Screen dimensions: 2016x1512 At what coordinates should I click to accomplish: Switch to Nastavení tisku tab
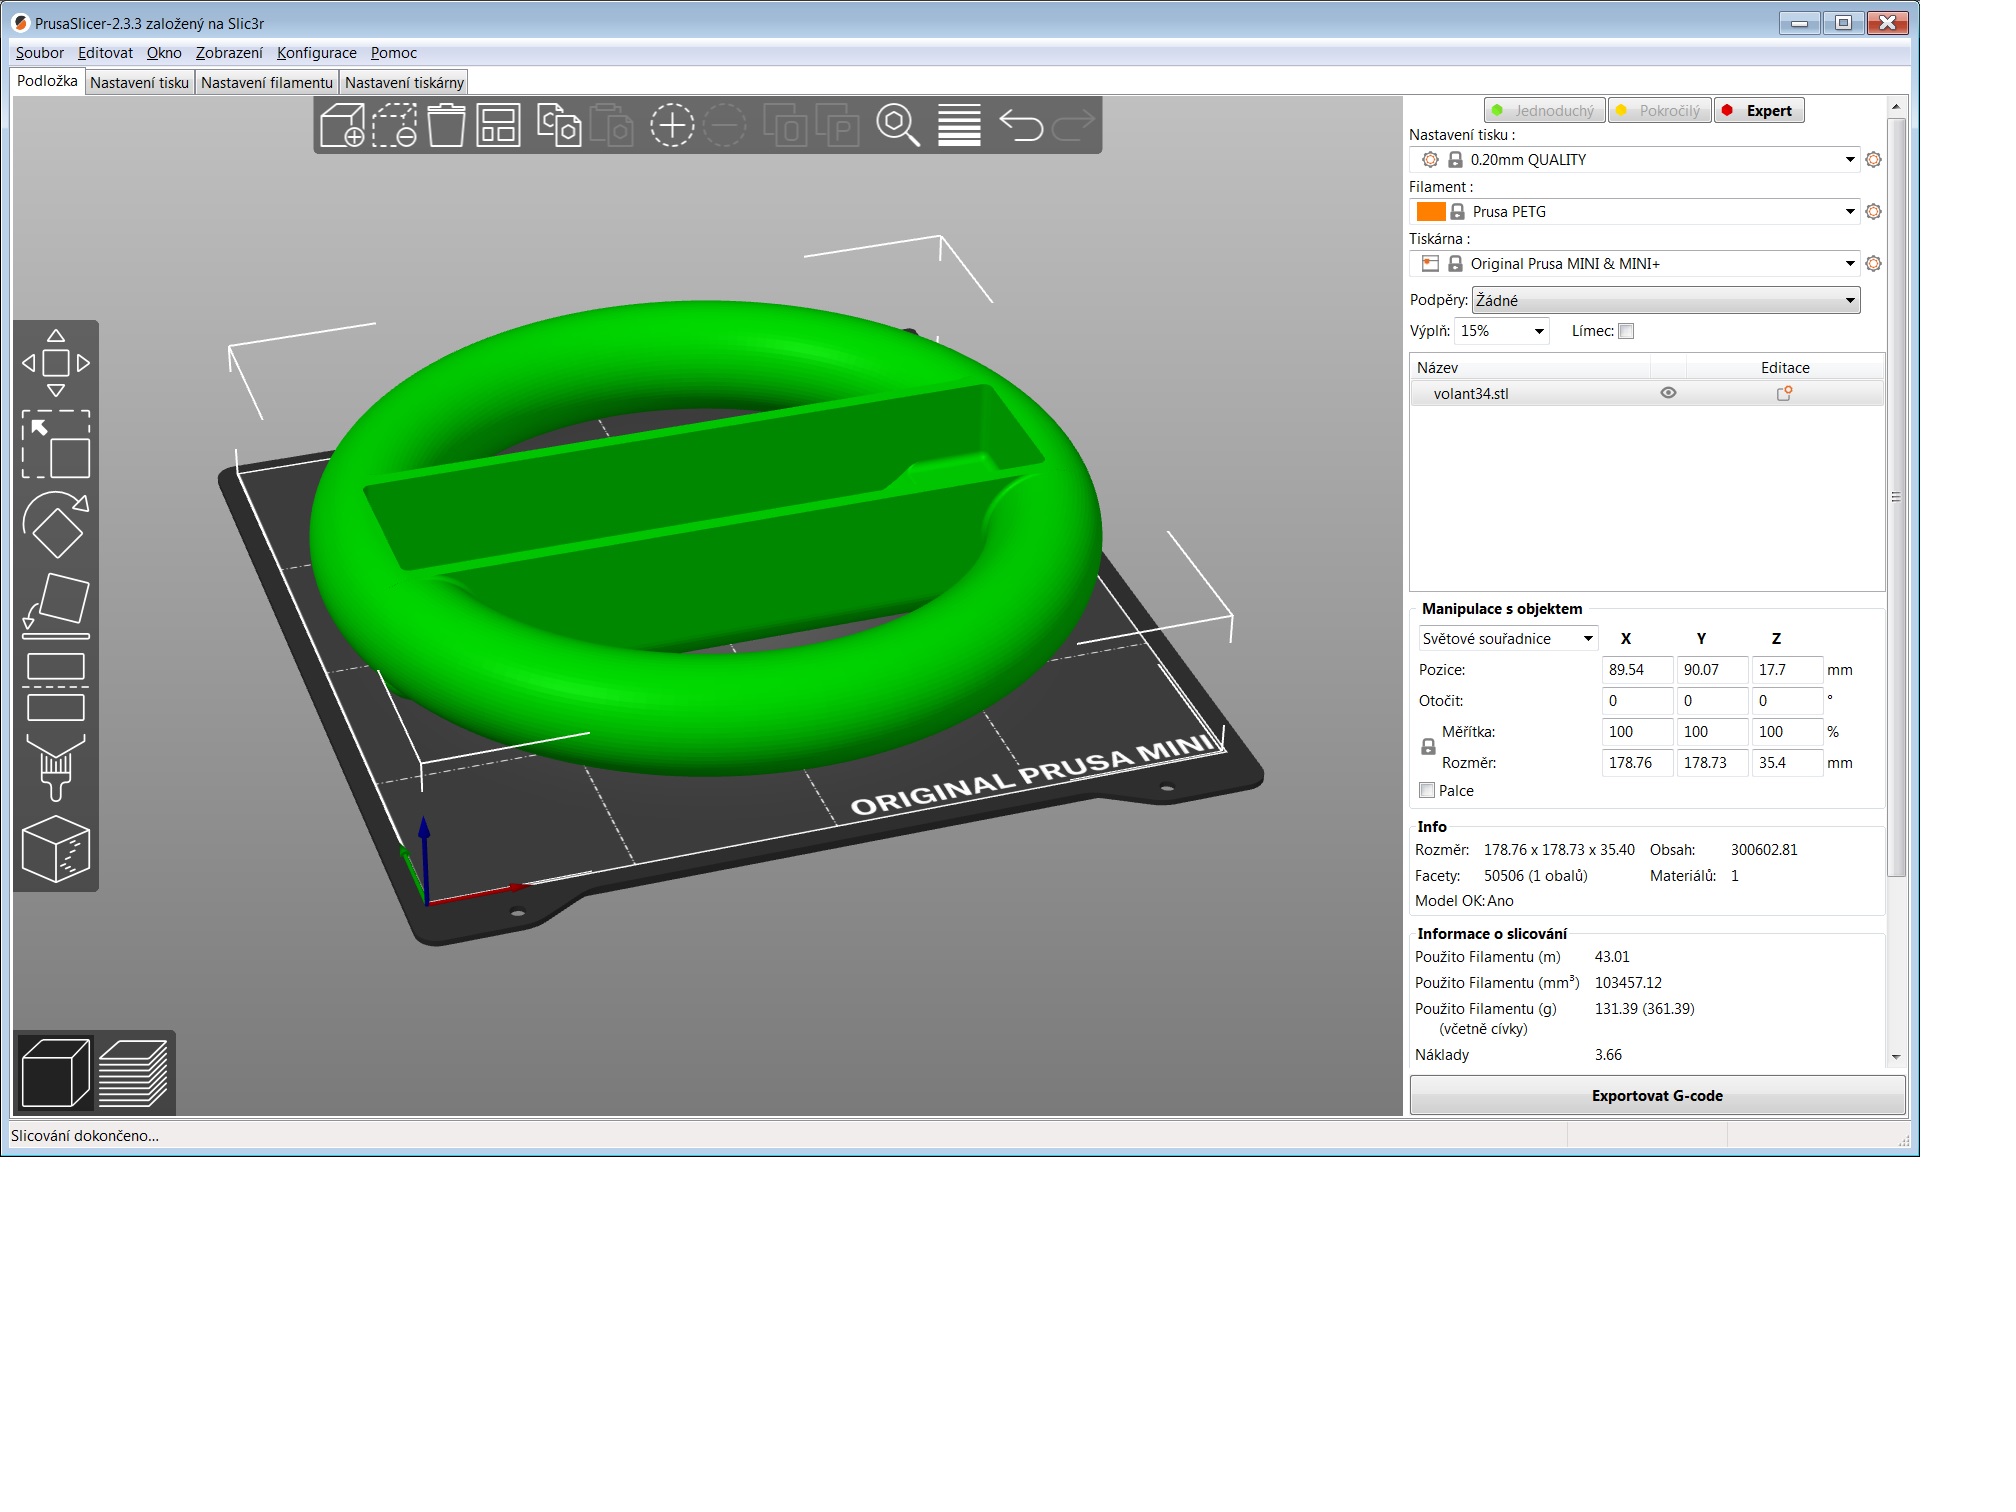point(139,83)
